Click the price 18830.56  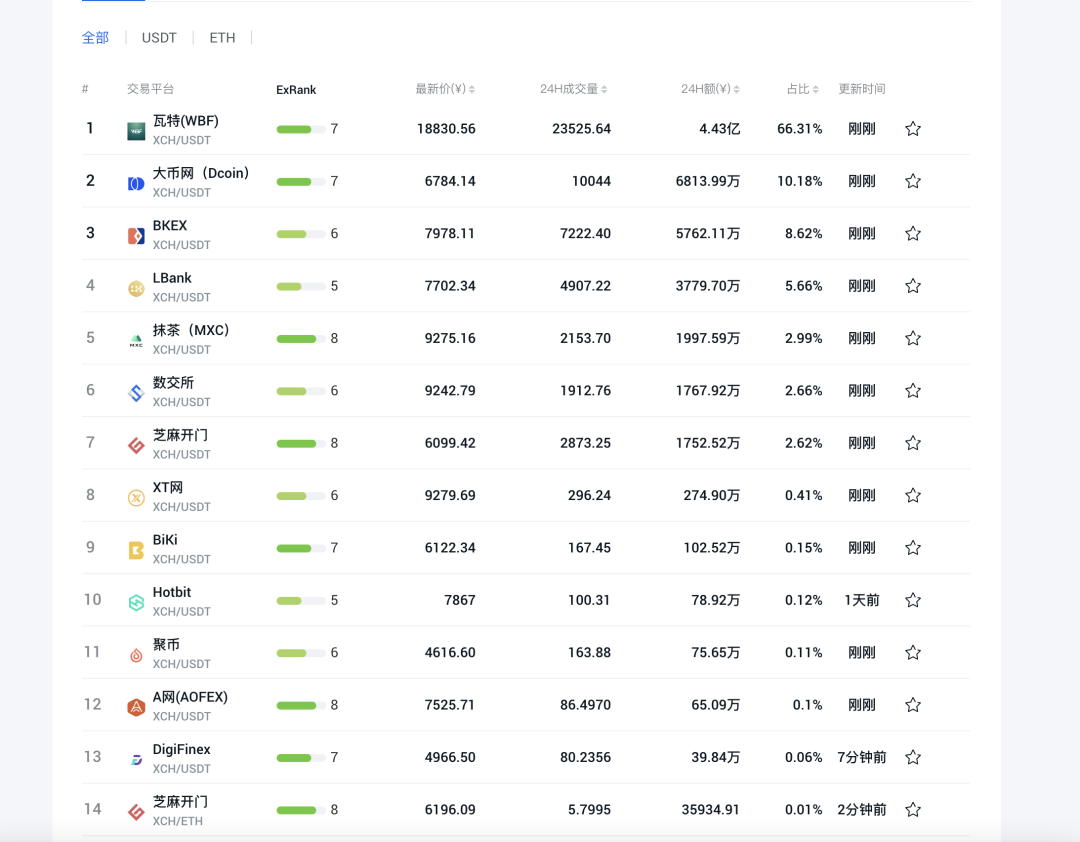446,129
